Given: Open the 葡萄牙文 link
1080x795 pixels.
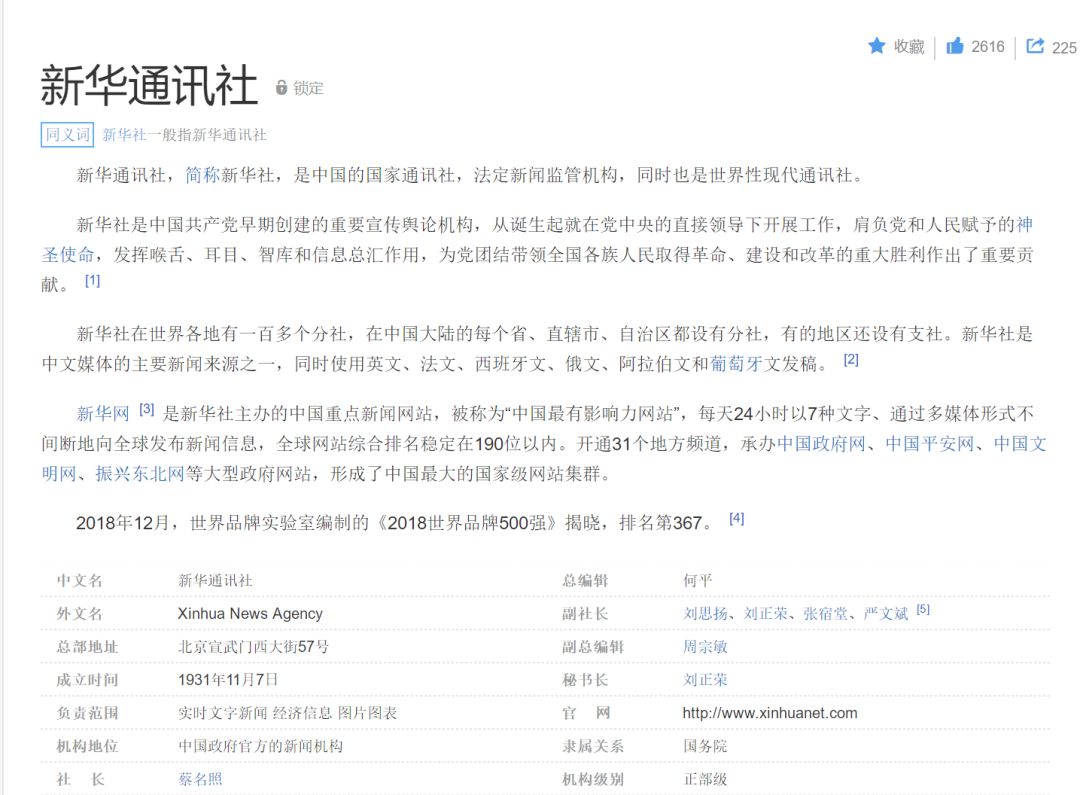Looking at the screenshot, I should (x=736, y=364).
